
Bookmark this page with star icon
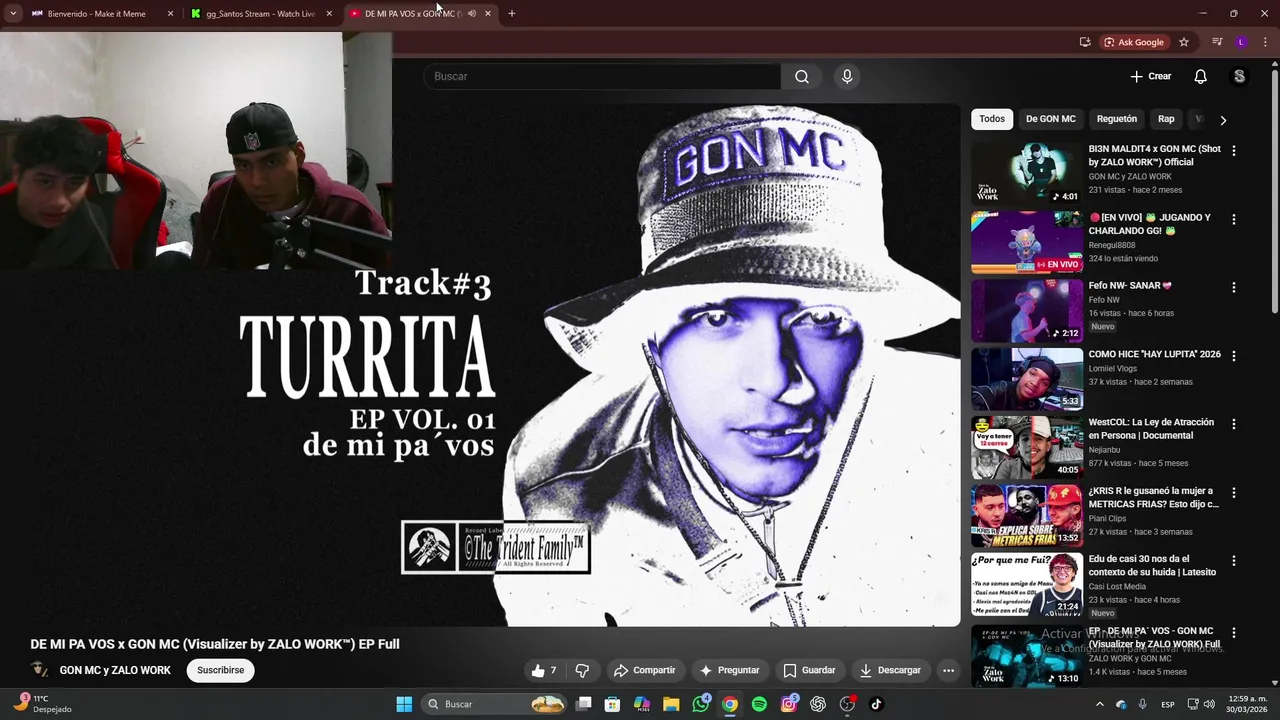(x=1184, y=42)
